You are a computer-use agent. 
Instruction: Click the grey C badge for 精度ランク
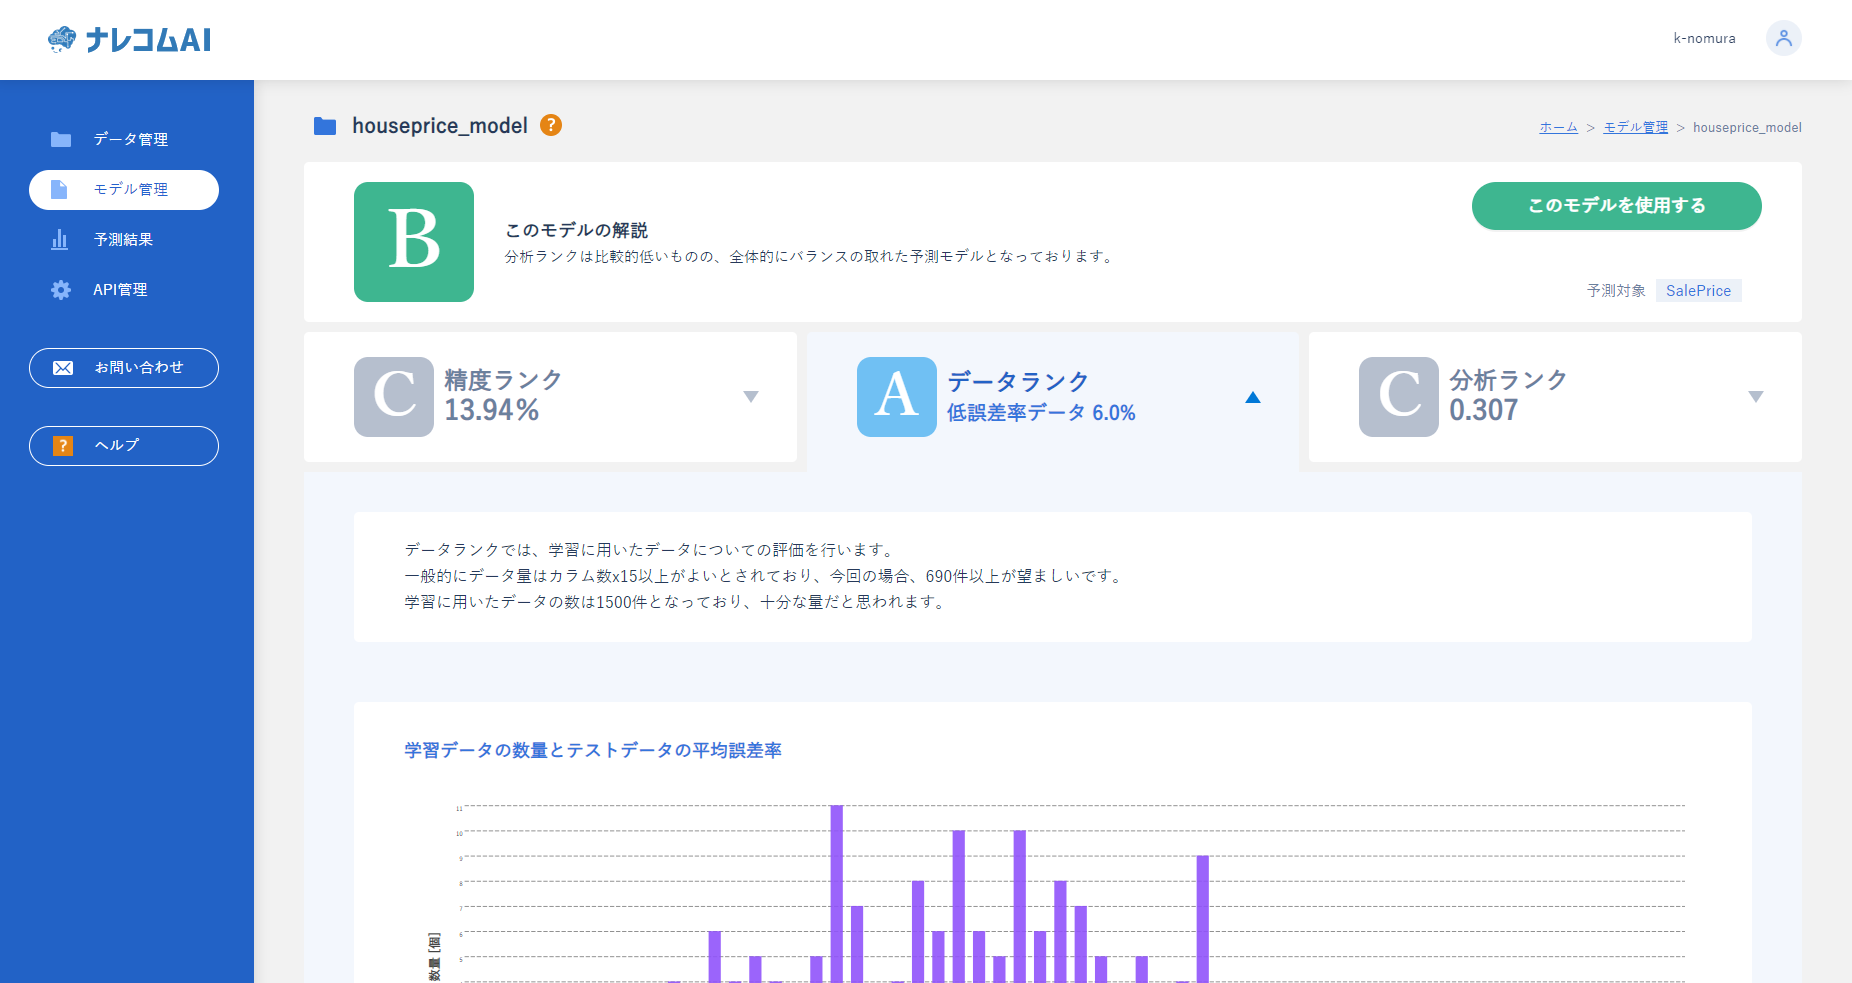tap(394, 397)
